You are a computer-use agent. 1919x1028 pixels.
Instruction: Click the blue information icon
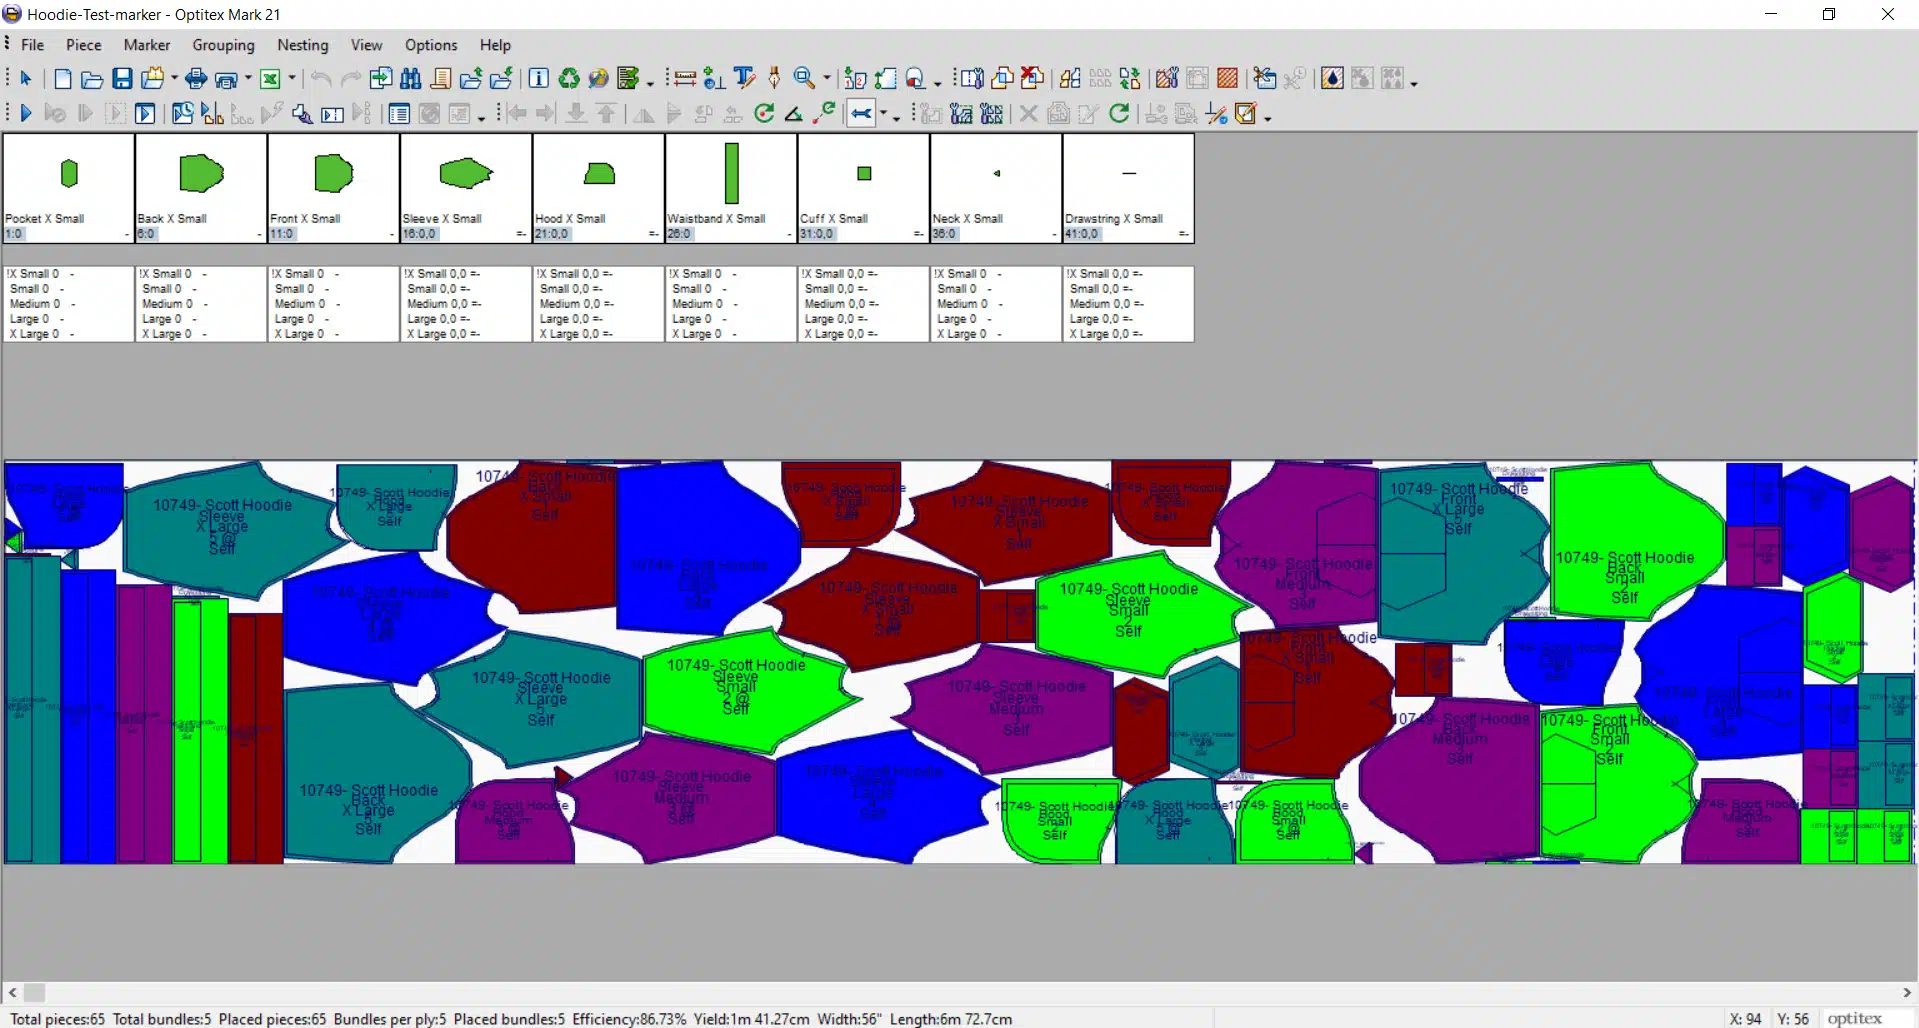[538, 79]
